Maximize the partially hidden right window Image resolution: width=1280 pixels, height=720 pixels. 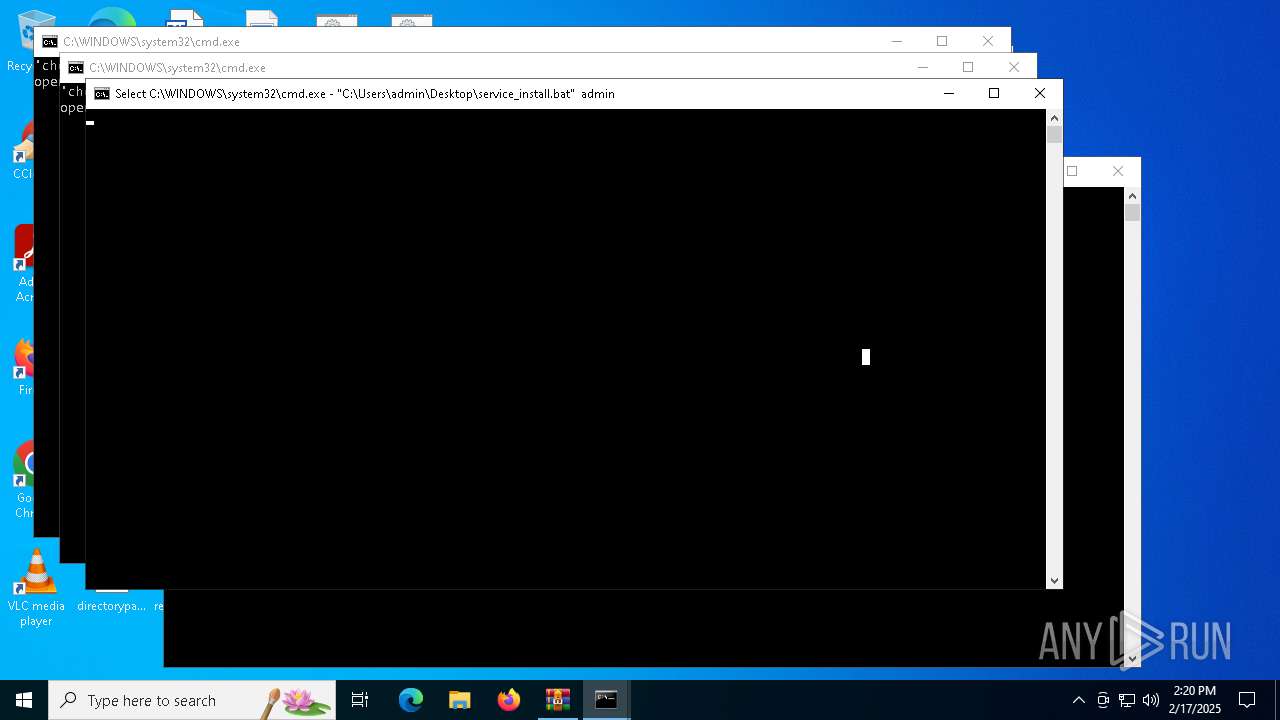[x=1072, y=171]
